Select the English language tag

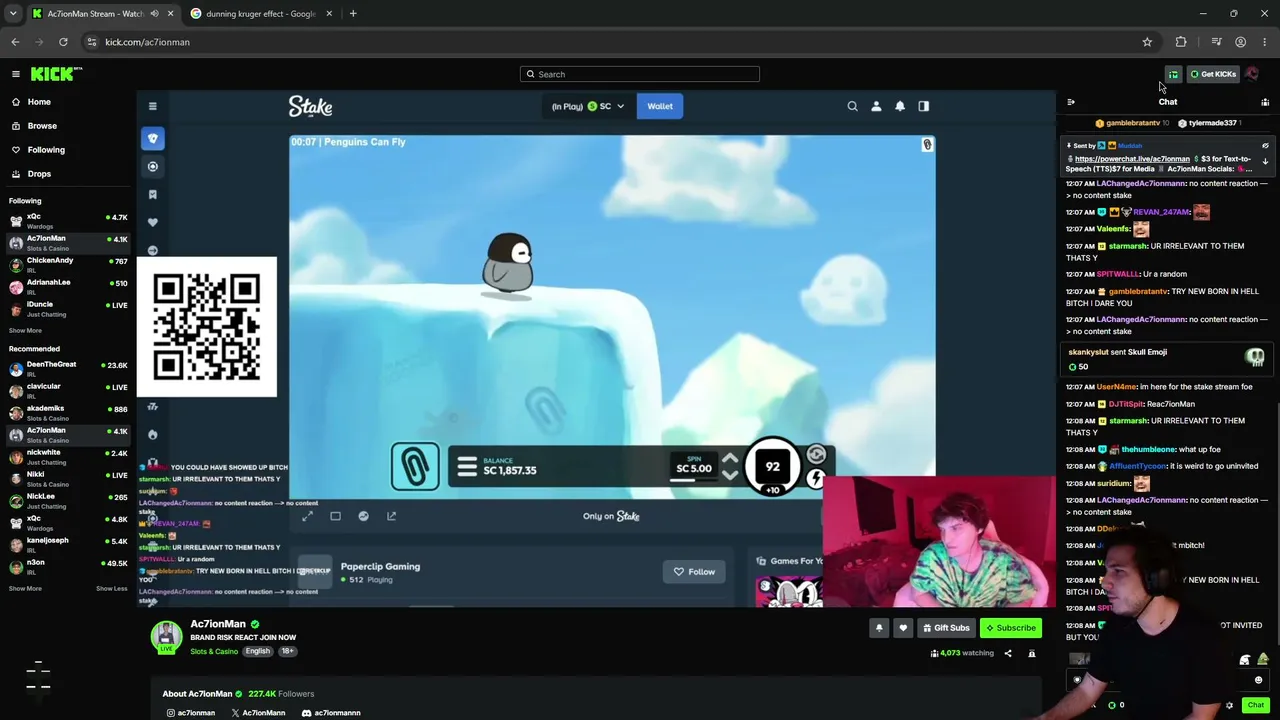tap(258, 652)
